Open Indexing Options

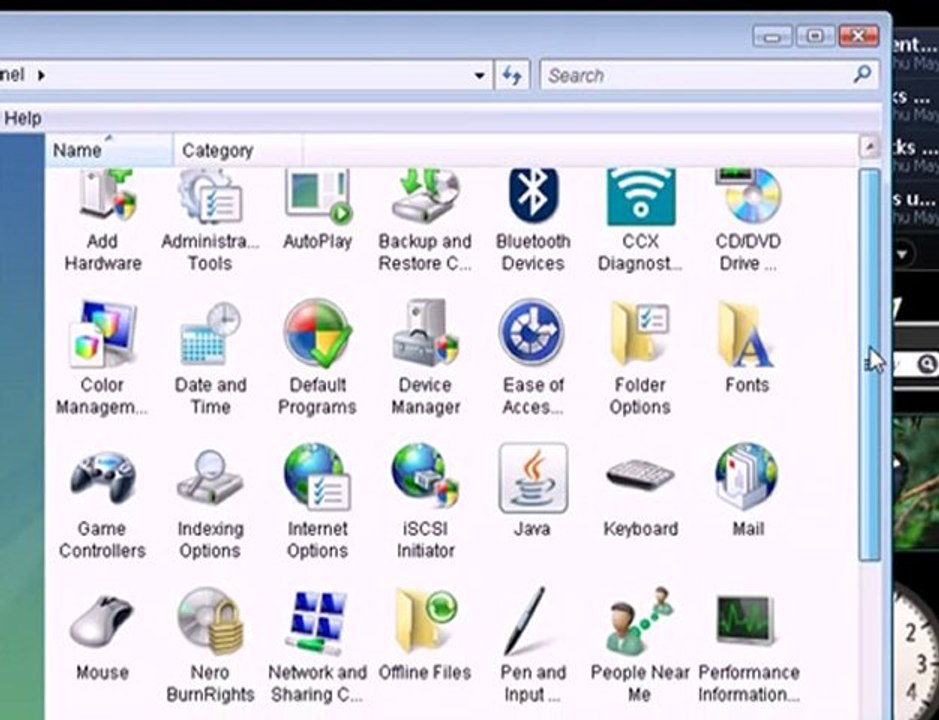click(210, 502)
